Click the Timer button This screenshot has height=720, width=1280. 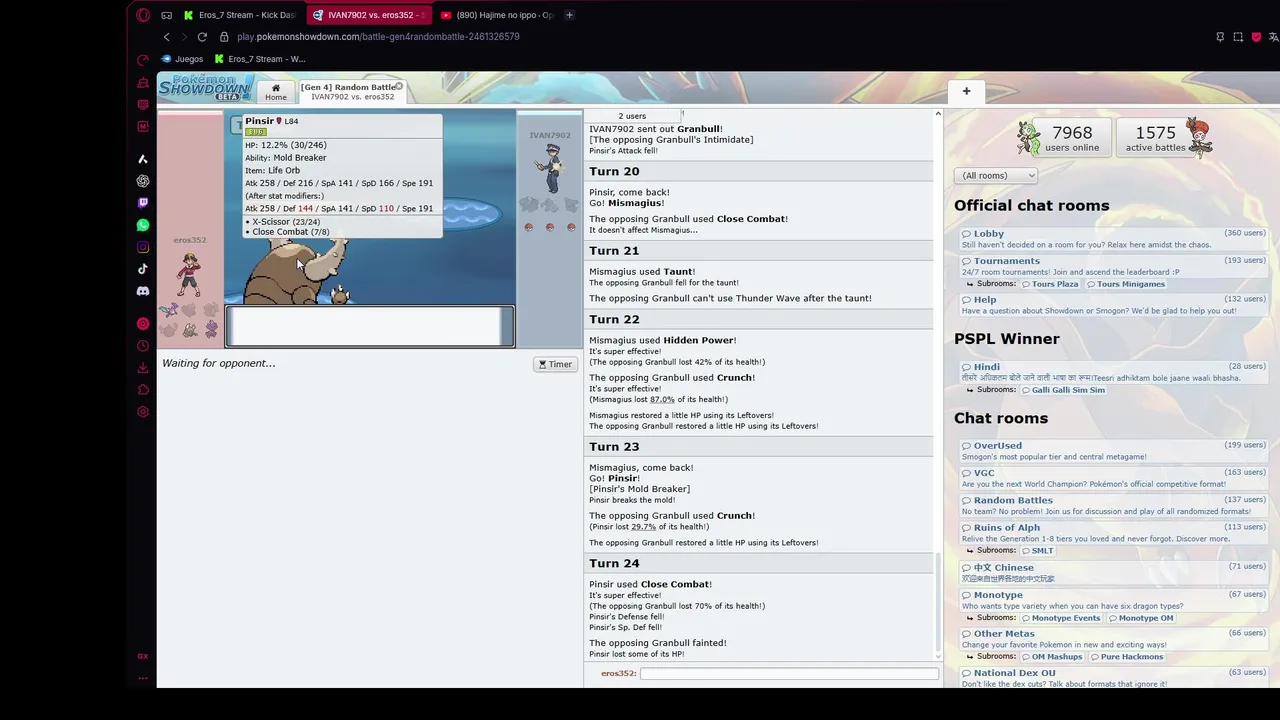(x=555, y=364)
